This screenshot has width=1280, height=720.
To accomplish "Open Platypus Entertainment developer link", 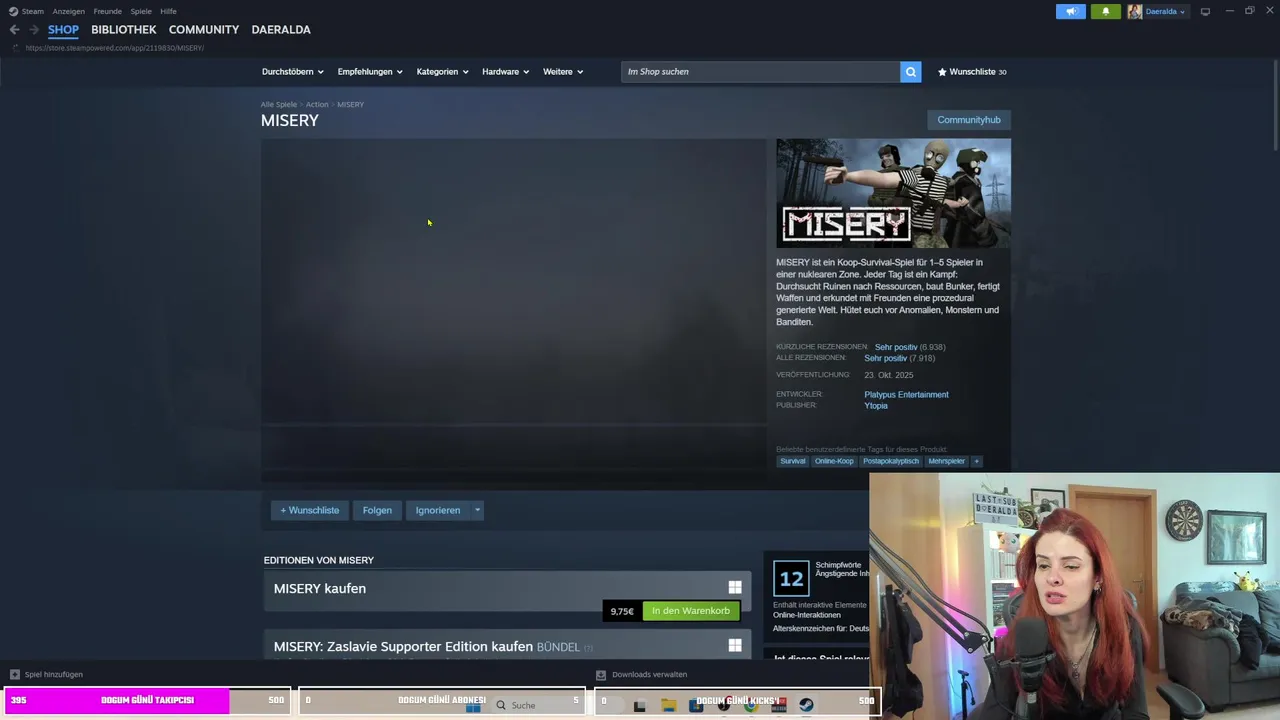I will point(907,394).
